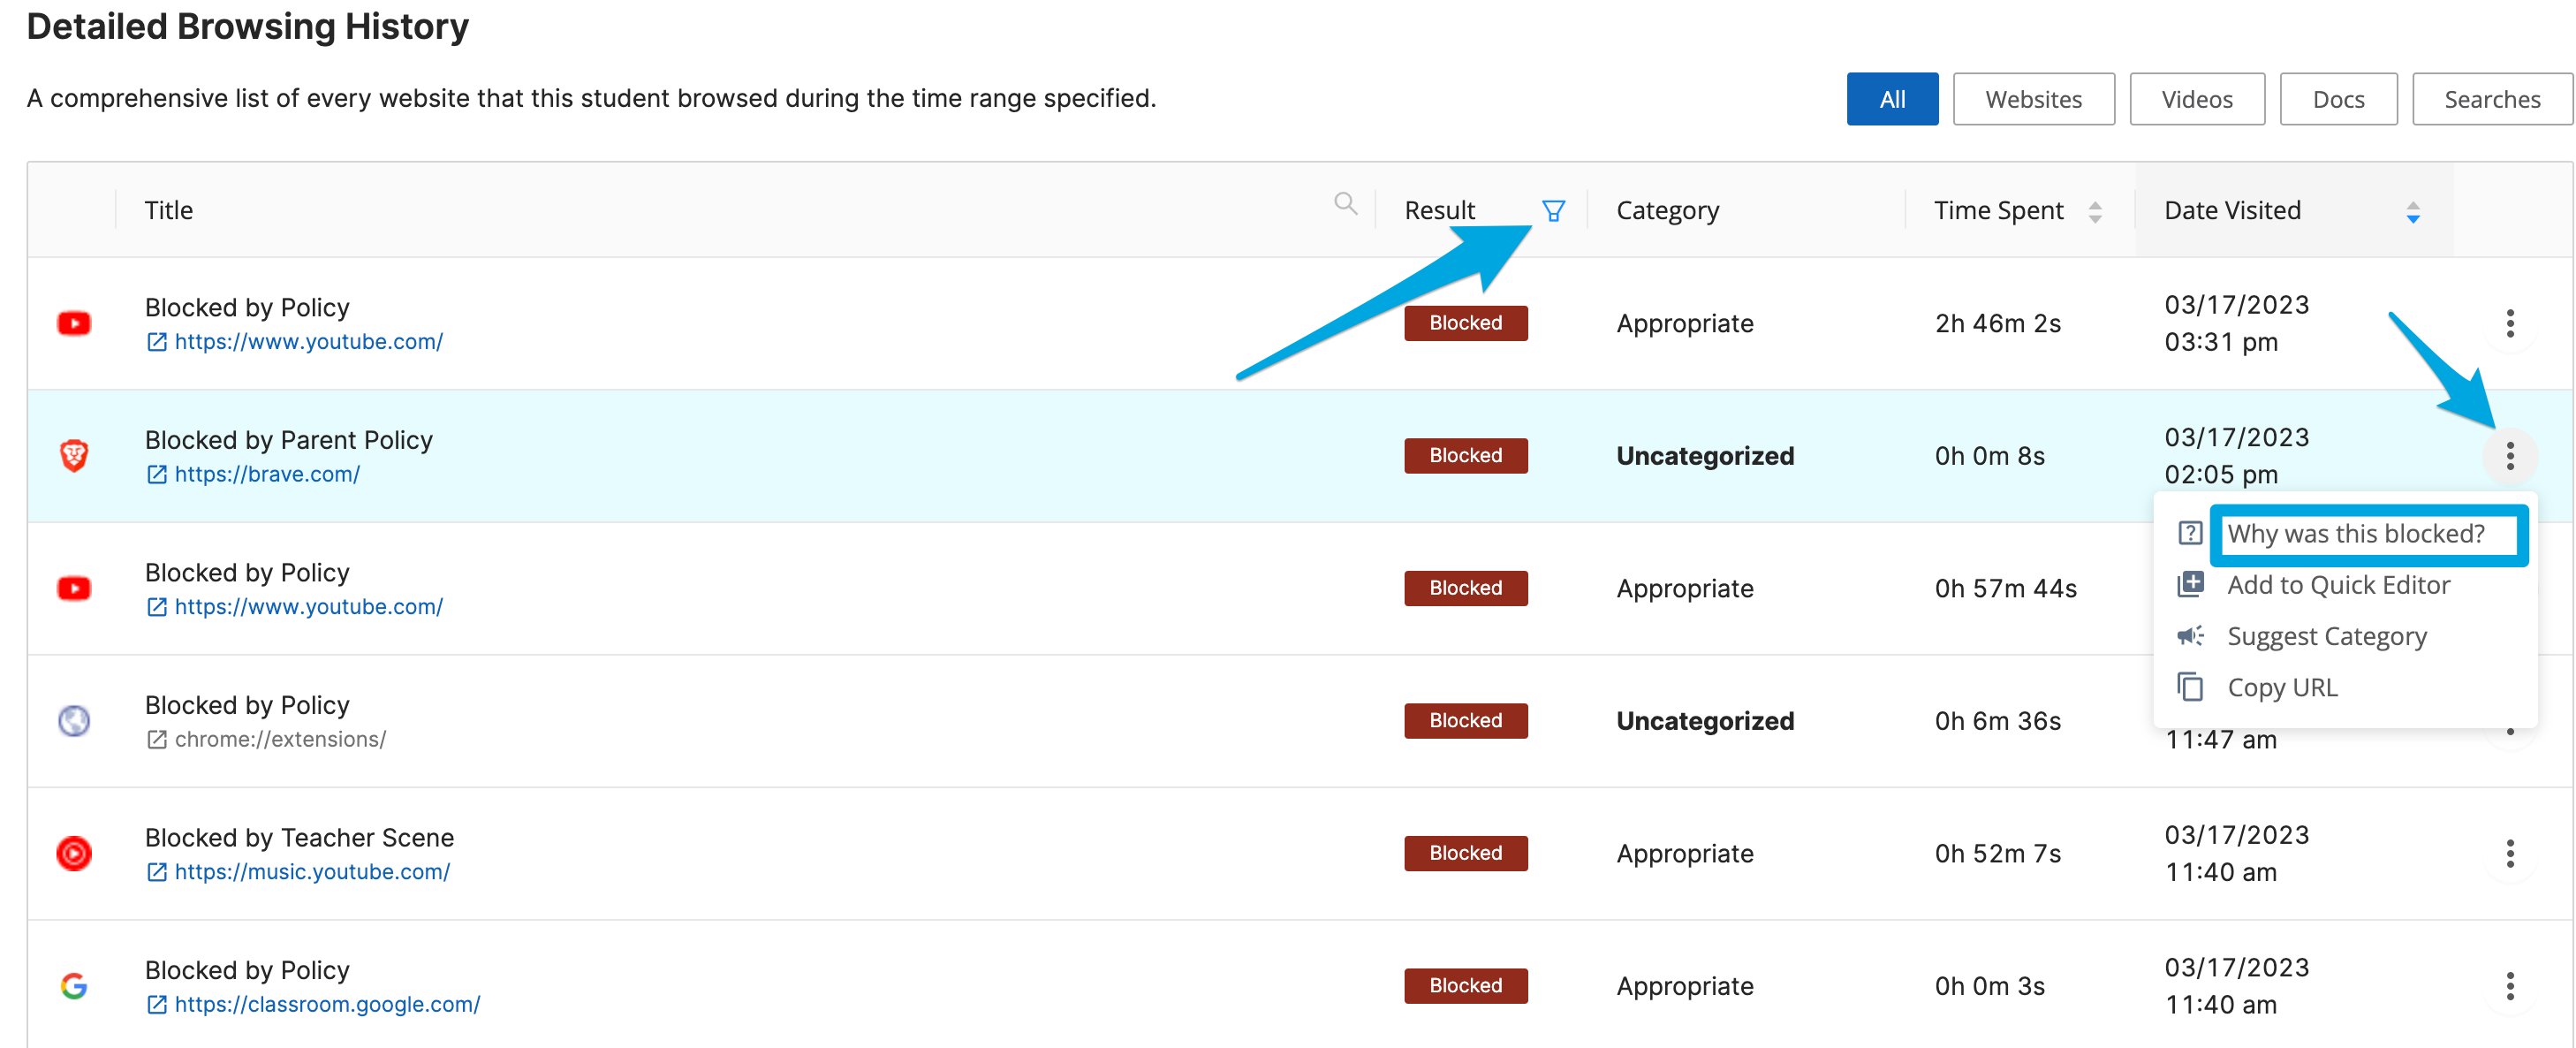Sort by the Date Visited column arrows
Image resolution: width=2576 pixels, height=1048 pixels.
2413,212
